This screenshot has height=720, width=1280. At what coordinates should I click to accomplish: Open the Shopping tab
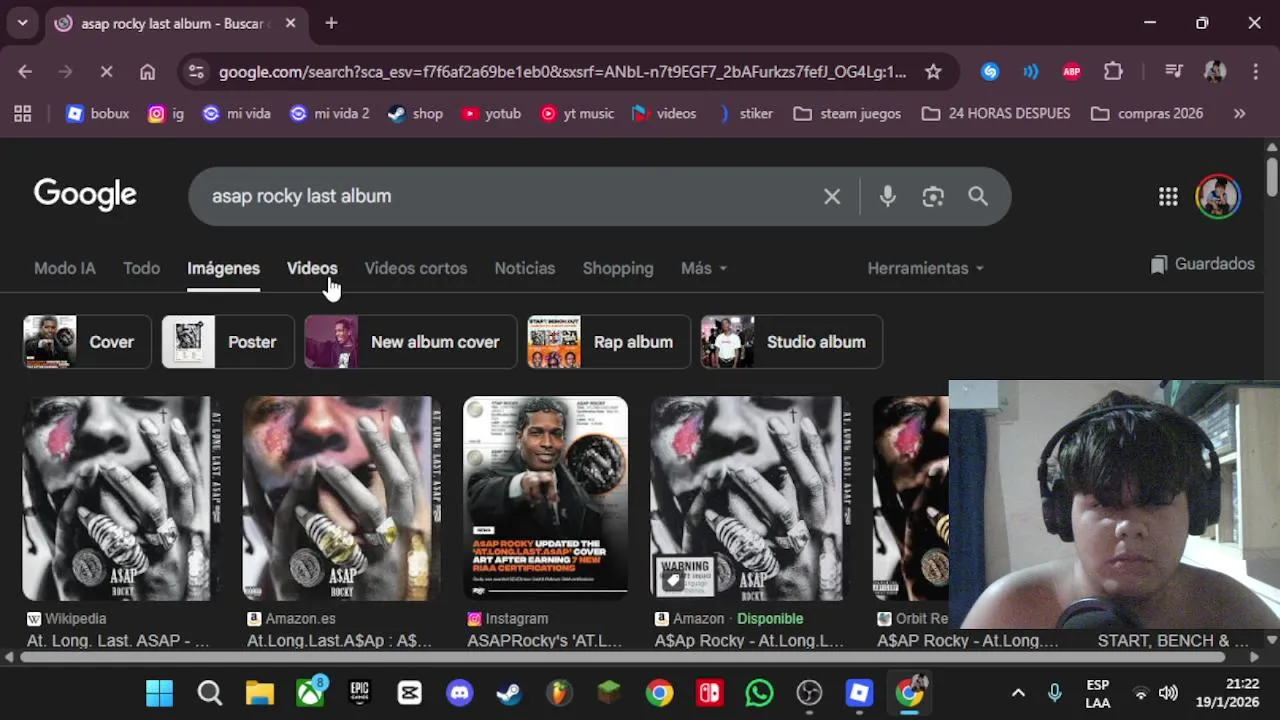click(618, 268)
